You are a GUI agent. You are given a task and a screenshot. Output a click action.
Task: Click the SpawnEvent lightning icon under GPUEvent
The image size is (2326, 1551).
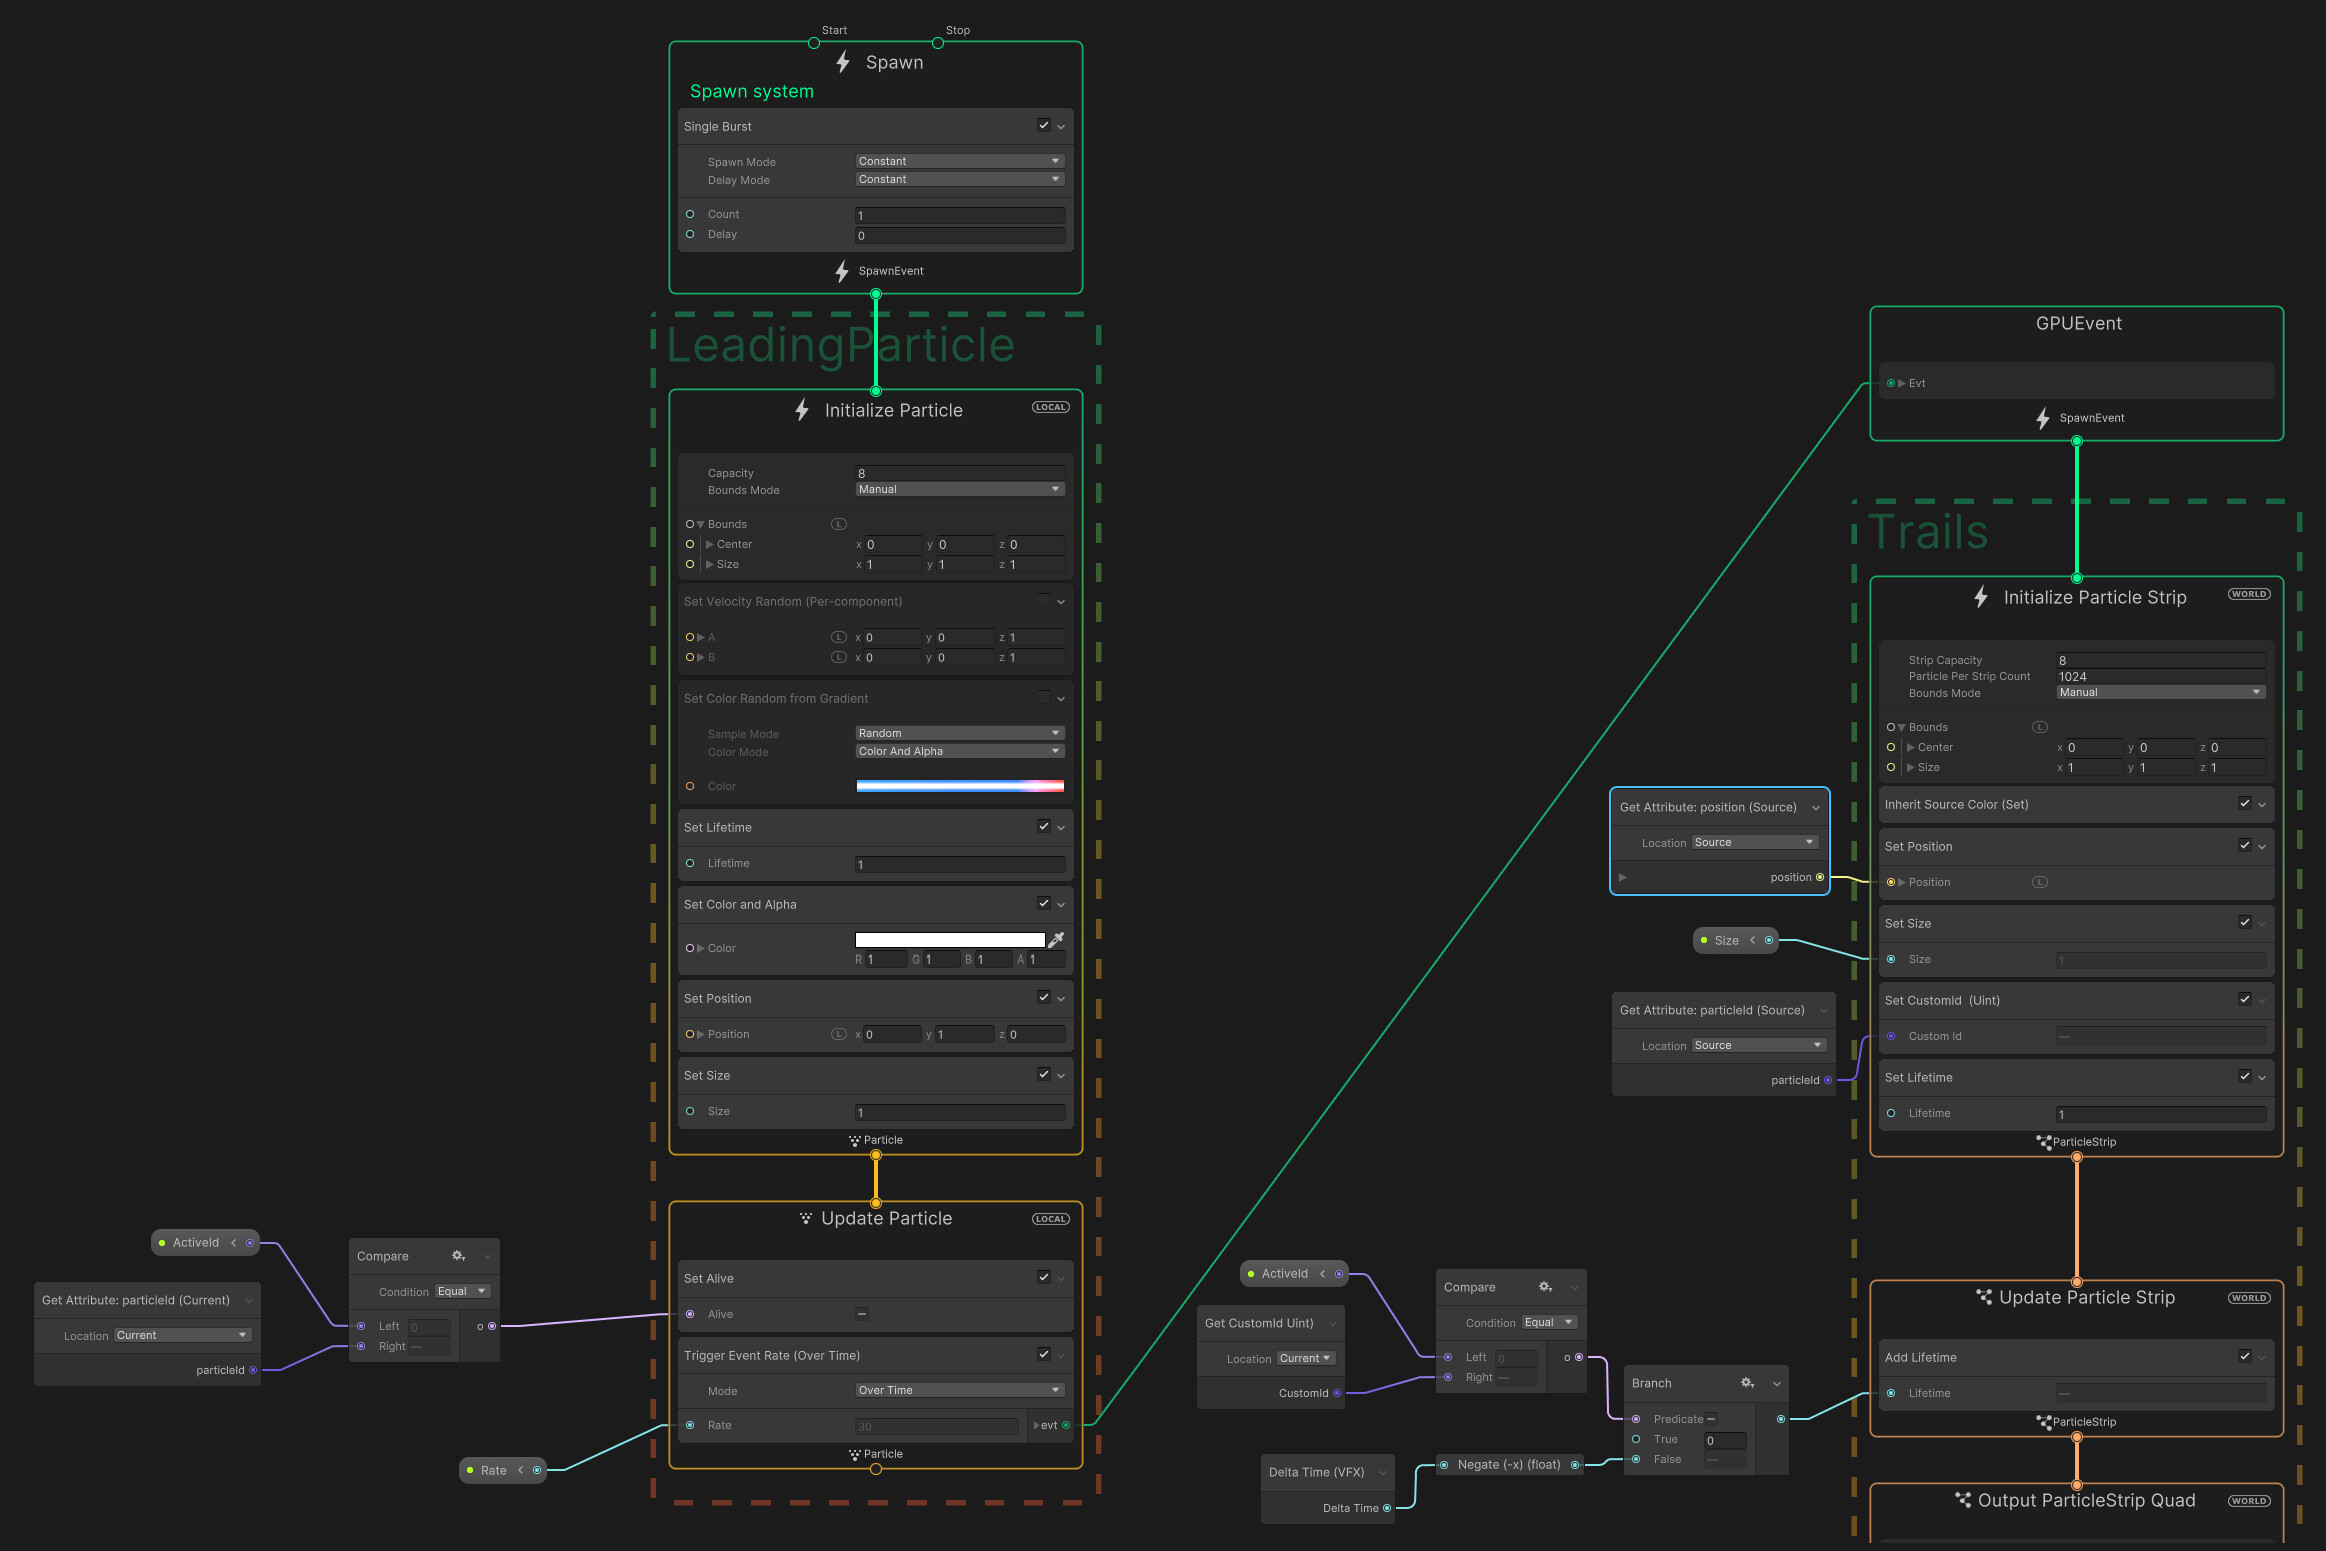tap(2042, 418)
